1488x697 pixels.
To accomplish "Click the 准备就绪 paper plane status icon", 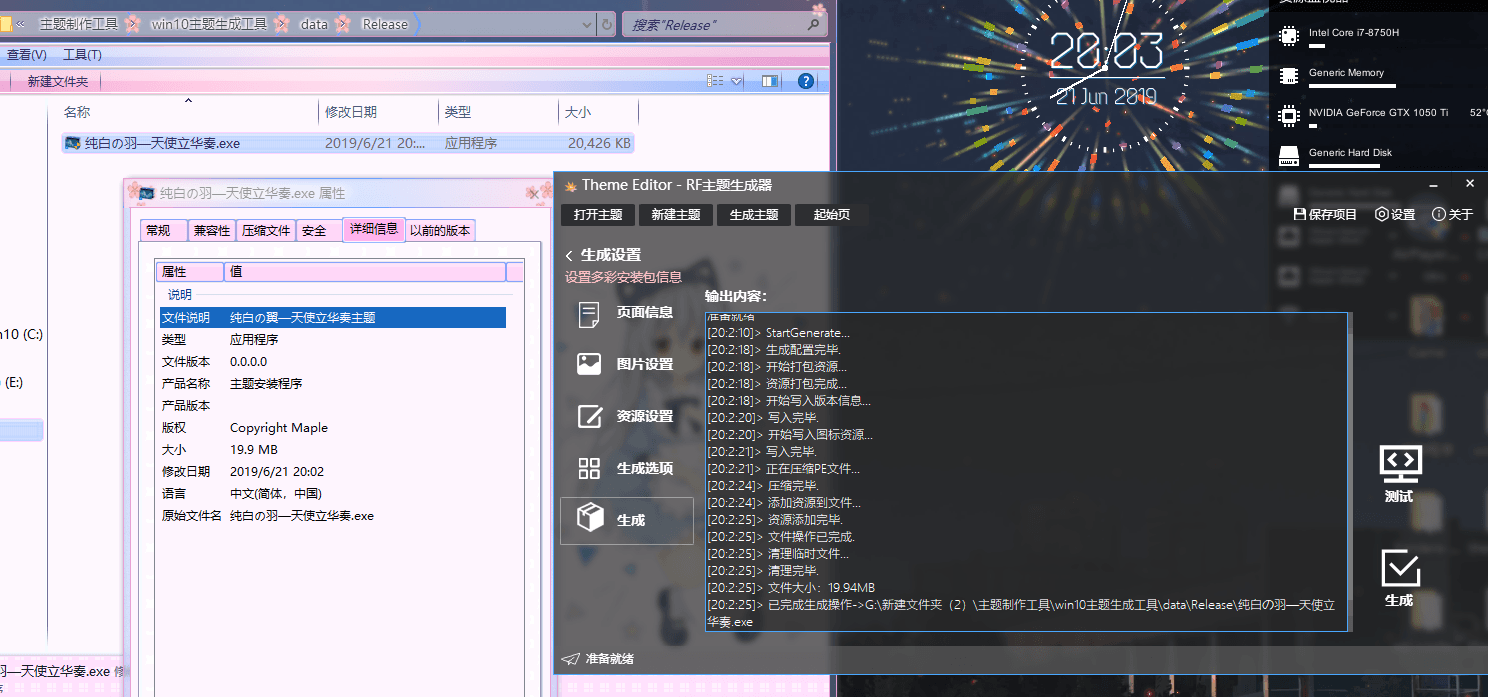I will 570,659.
